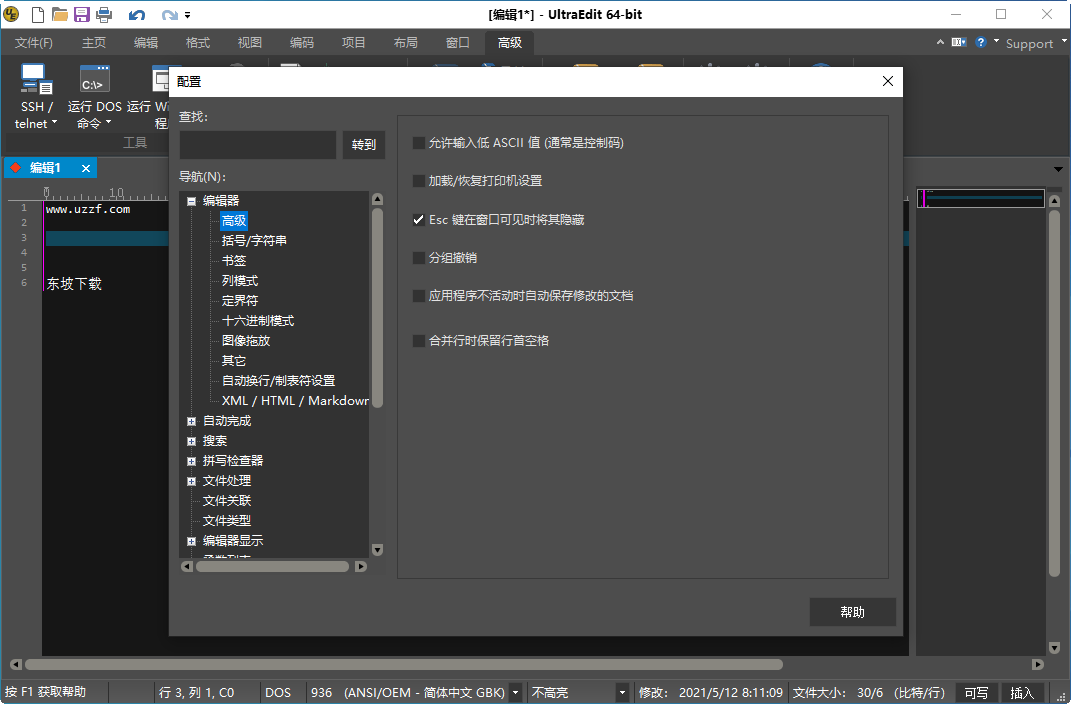Open the 不高亮 highlighting dropdown
The image size is (1071, 704).
tap(622, 693)
